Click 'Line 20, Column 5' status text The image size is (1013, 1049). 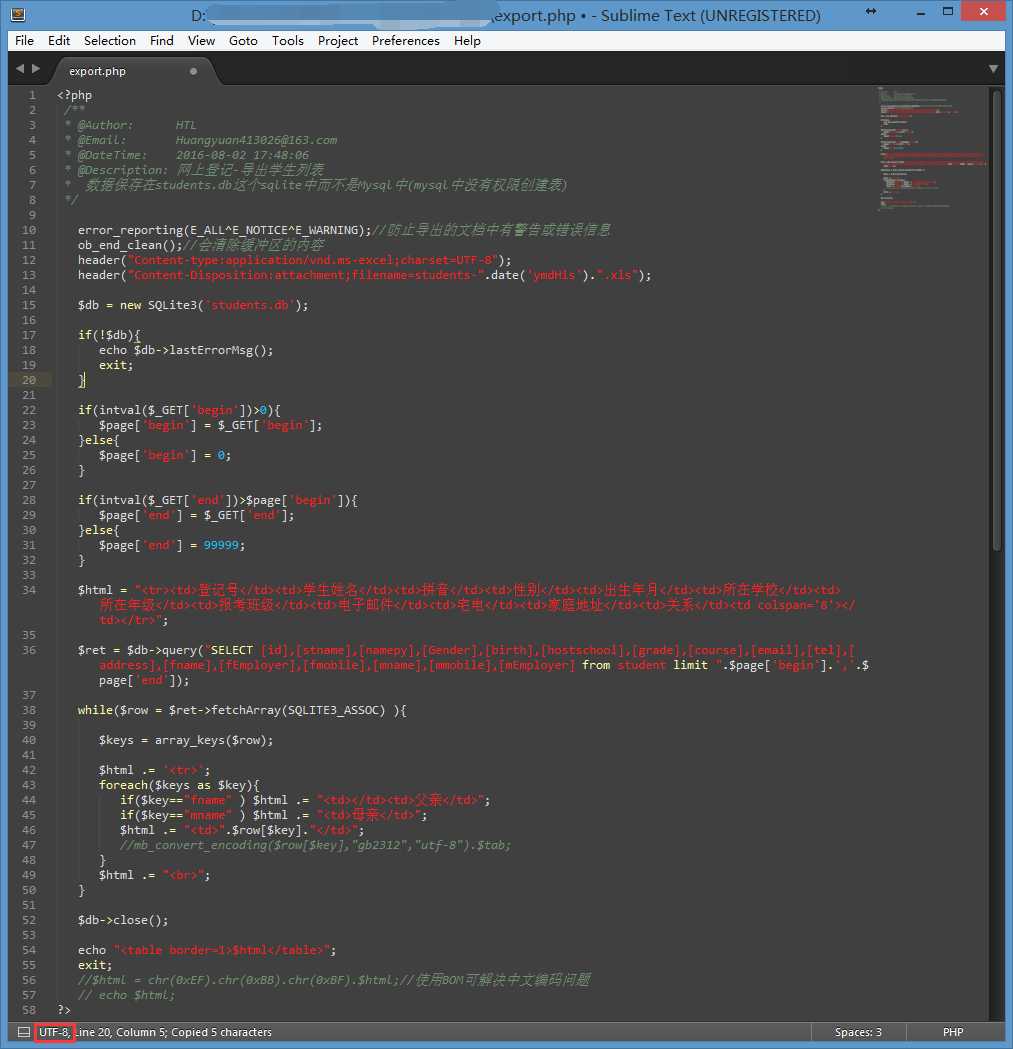click(120, 1032)
